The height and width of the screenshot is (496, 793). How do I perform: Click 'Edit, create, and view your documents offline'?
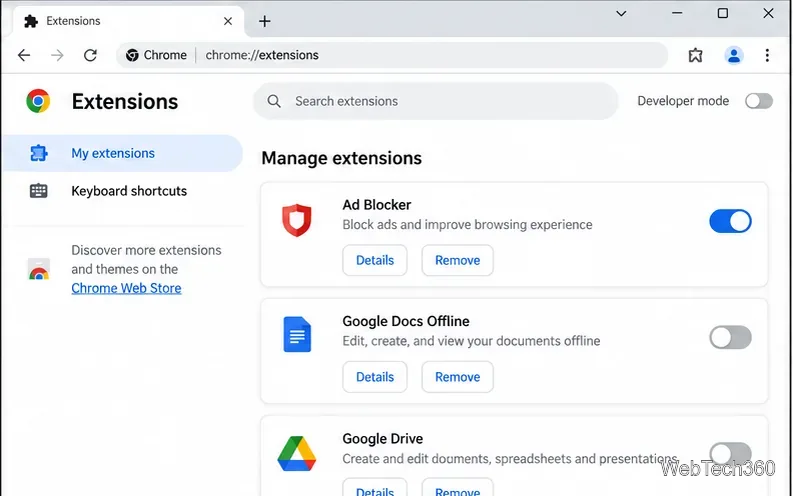coord(471,341)
